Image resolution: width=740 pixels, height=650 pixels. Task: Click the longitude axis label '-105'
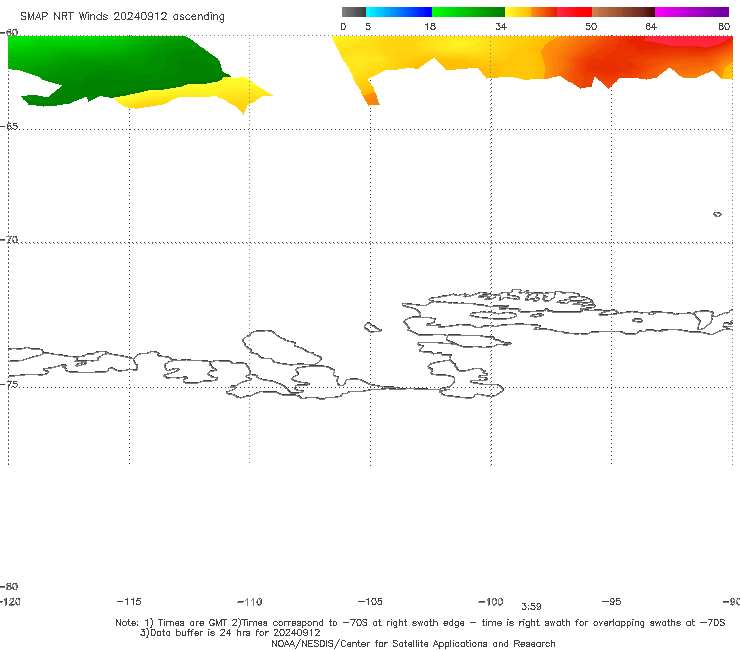tap(370, 601)
